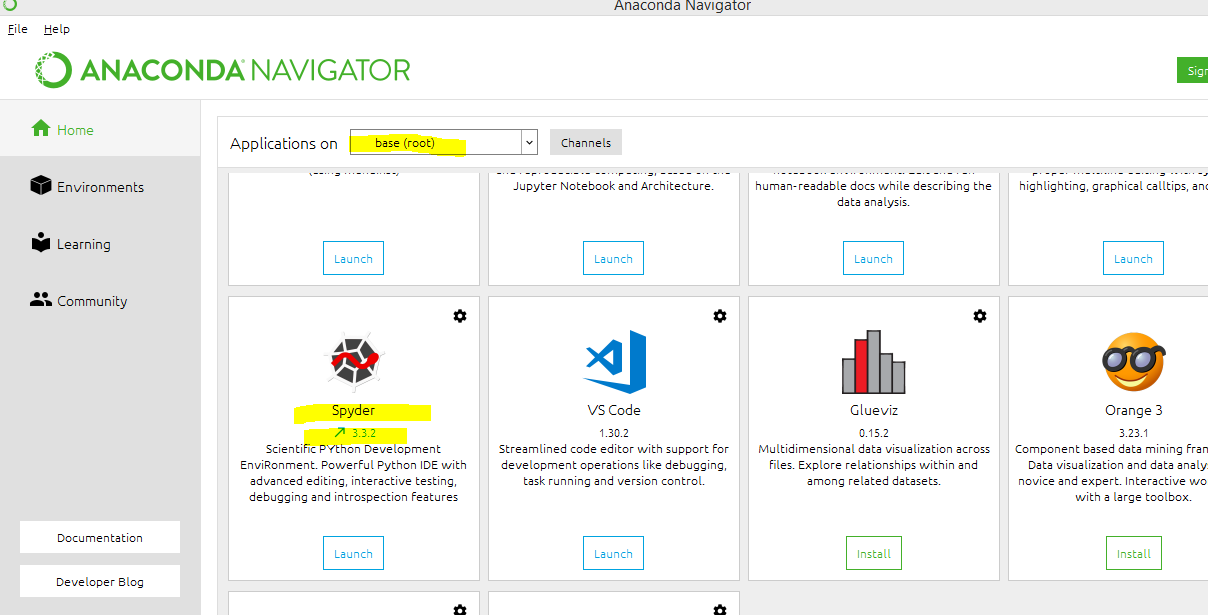The width and height of the screenshot is (1208, 615).
Task: Click the Orange 3 smiley icon
Action: click(1133, 362)
